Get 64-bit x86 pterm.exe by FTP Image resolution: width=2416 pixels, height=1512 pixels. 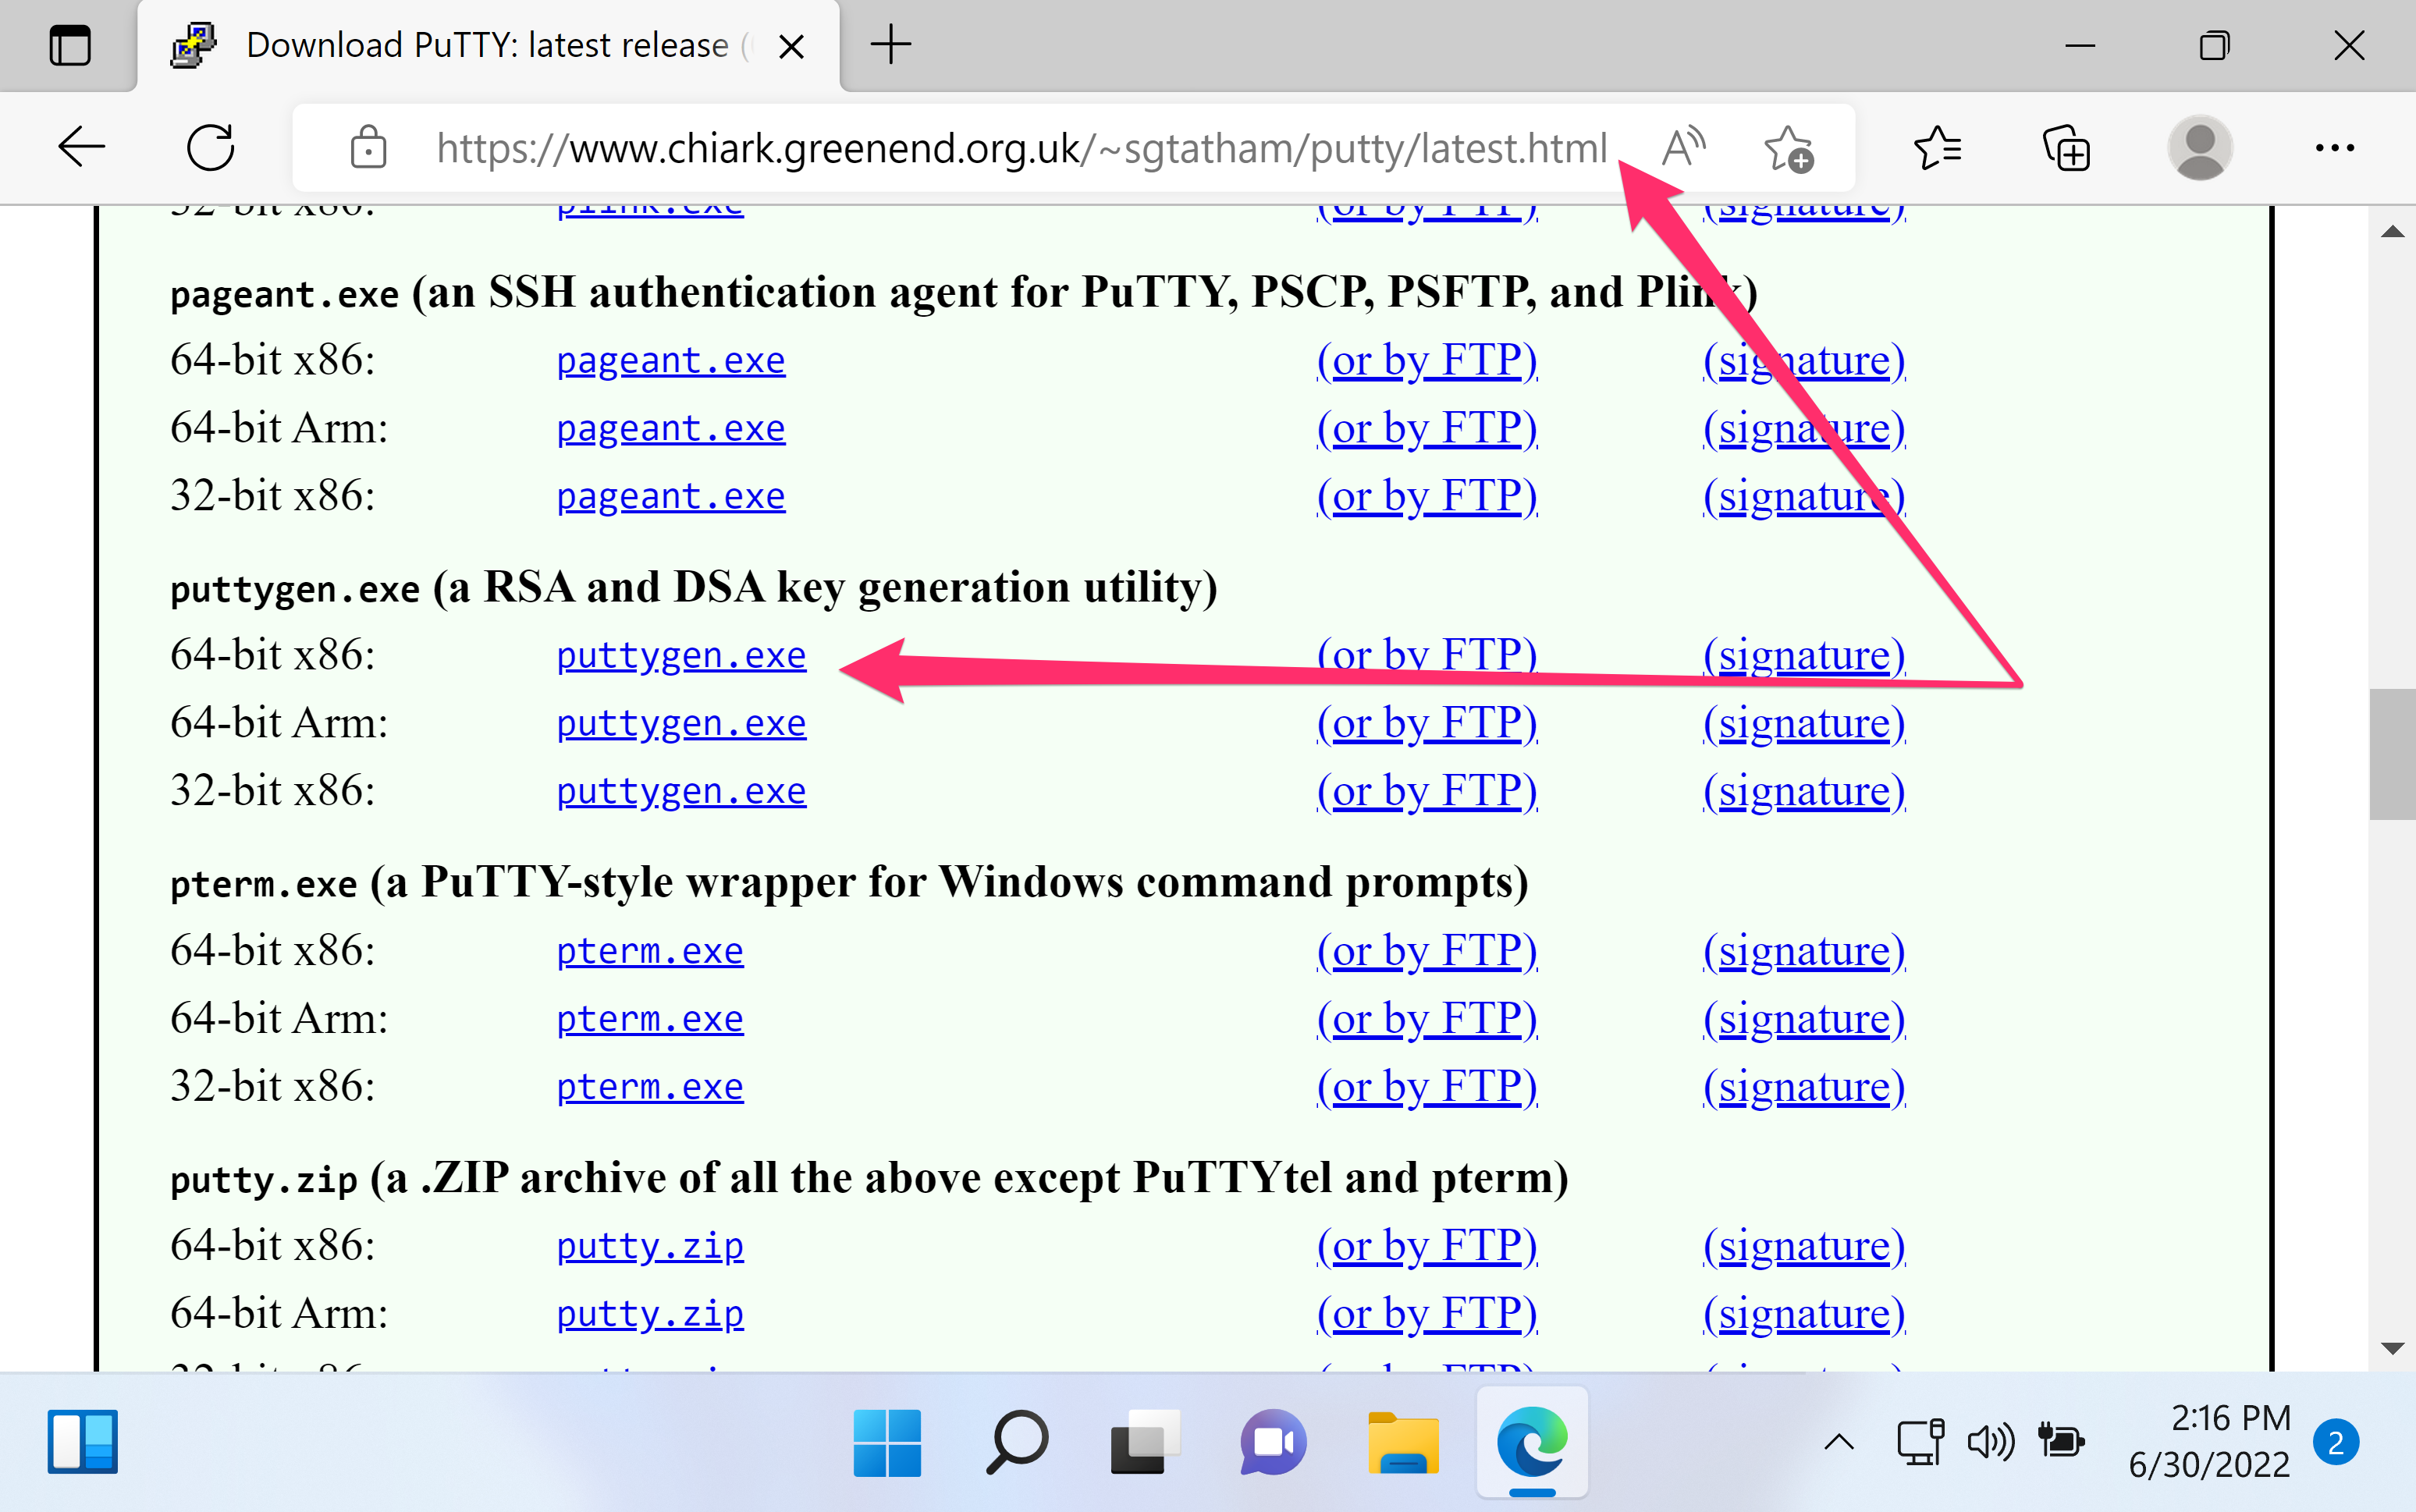(1427, 950)
